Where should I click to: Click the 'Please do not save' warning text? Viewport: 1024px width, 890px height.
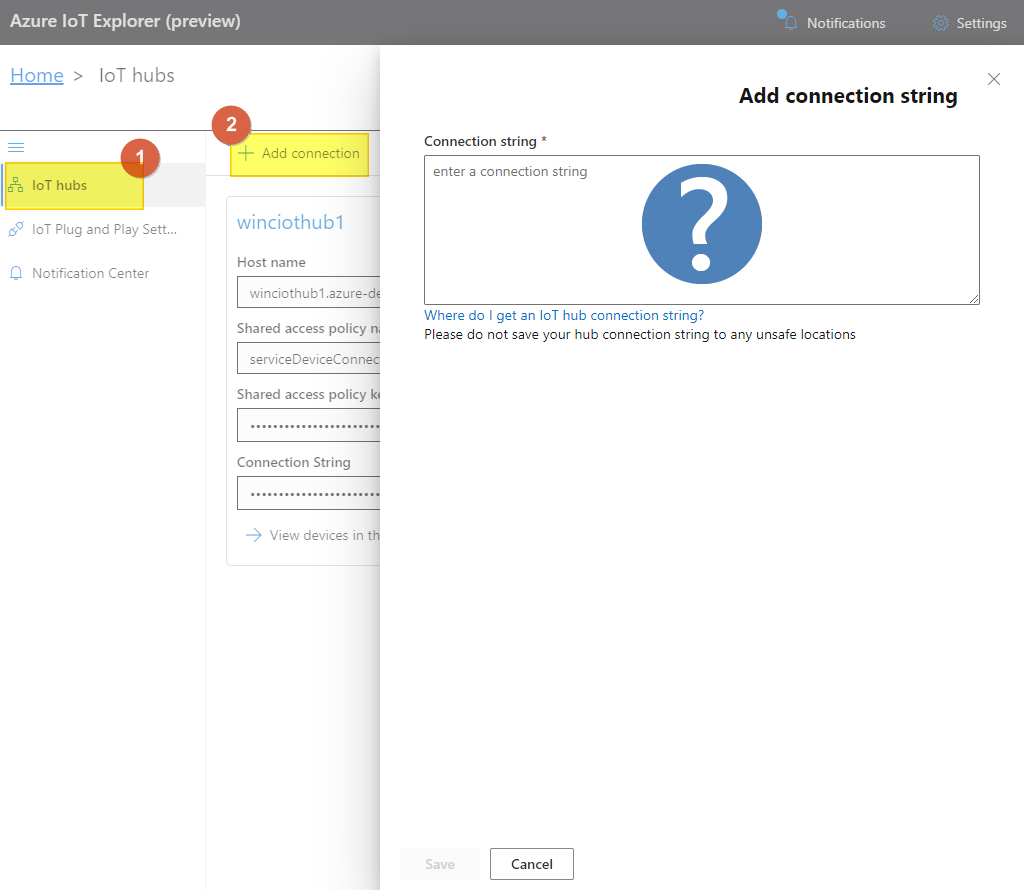click(639, 334)
